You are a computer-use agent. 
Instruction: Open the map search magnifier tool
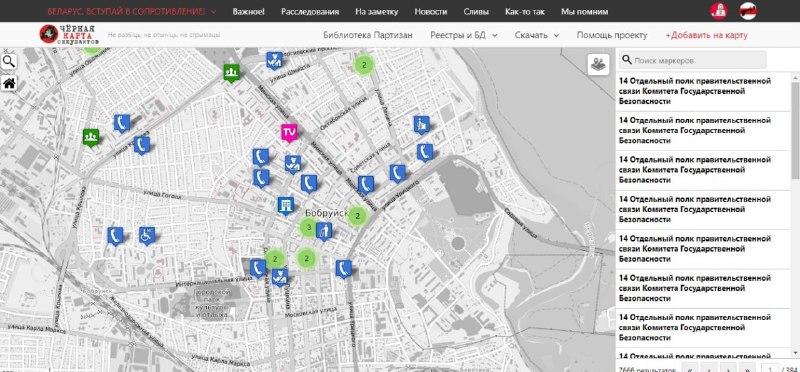[x=9, y=62]
